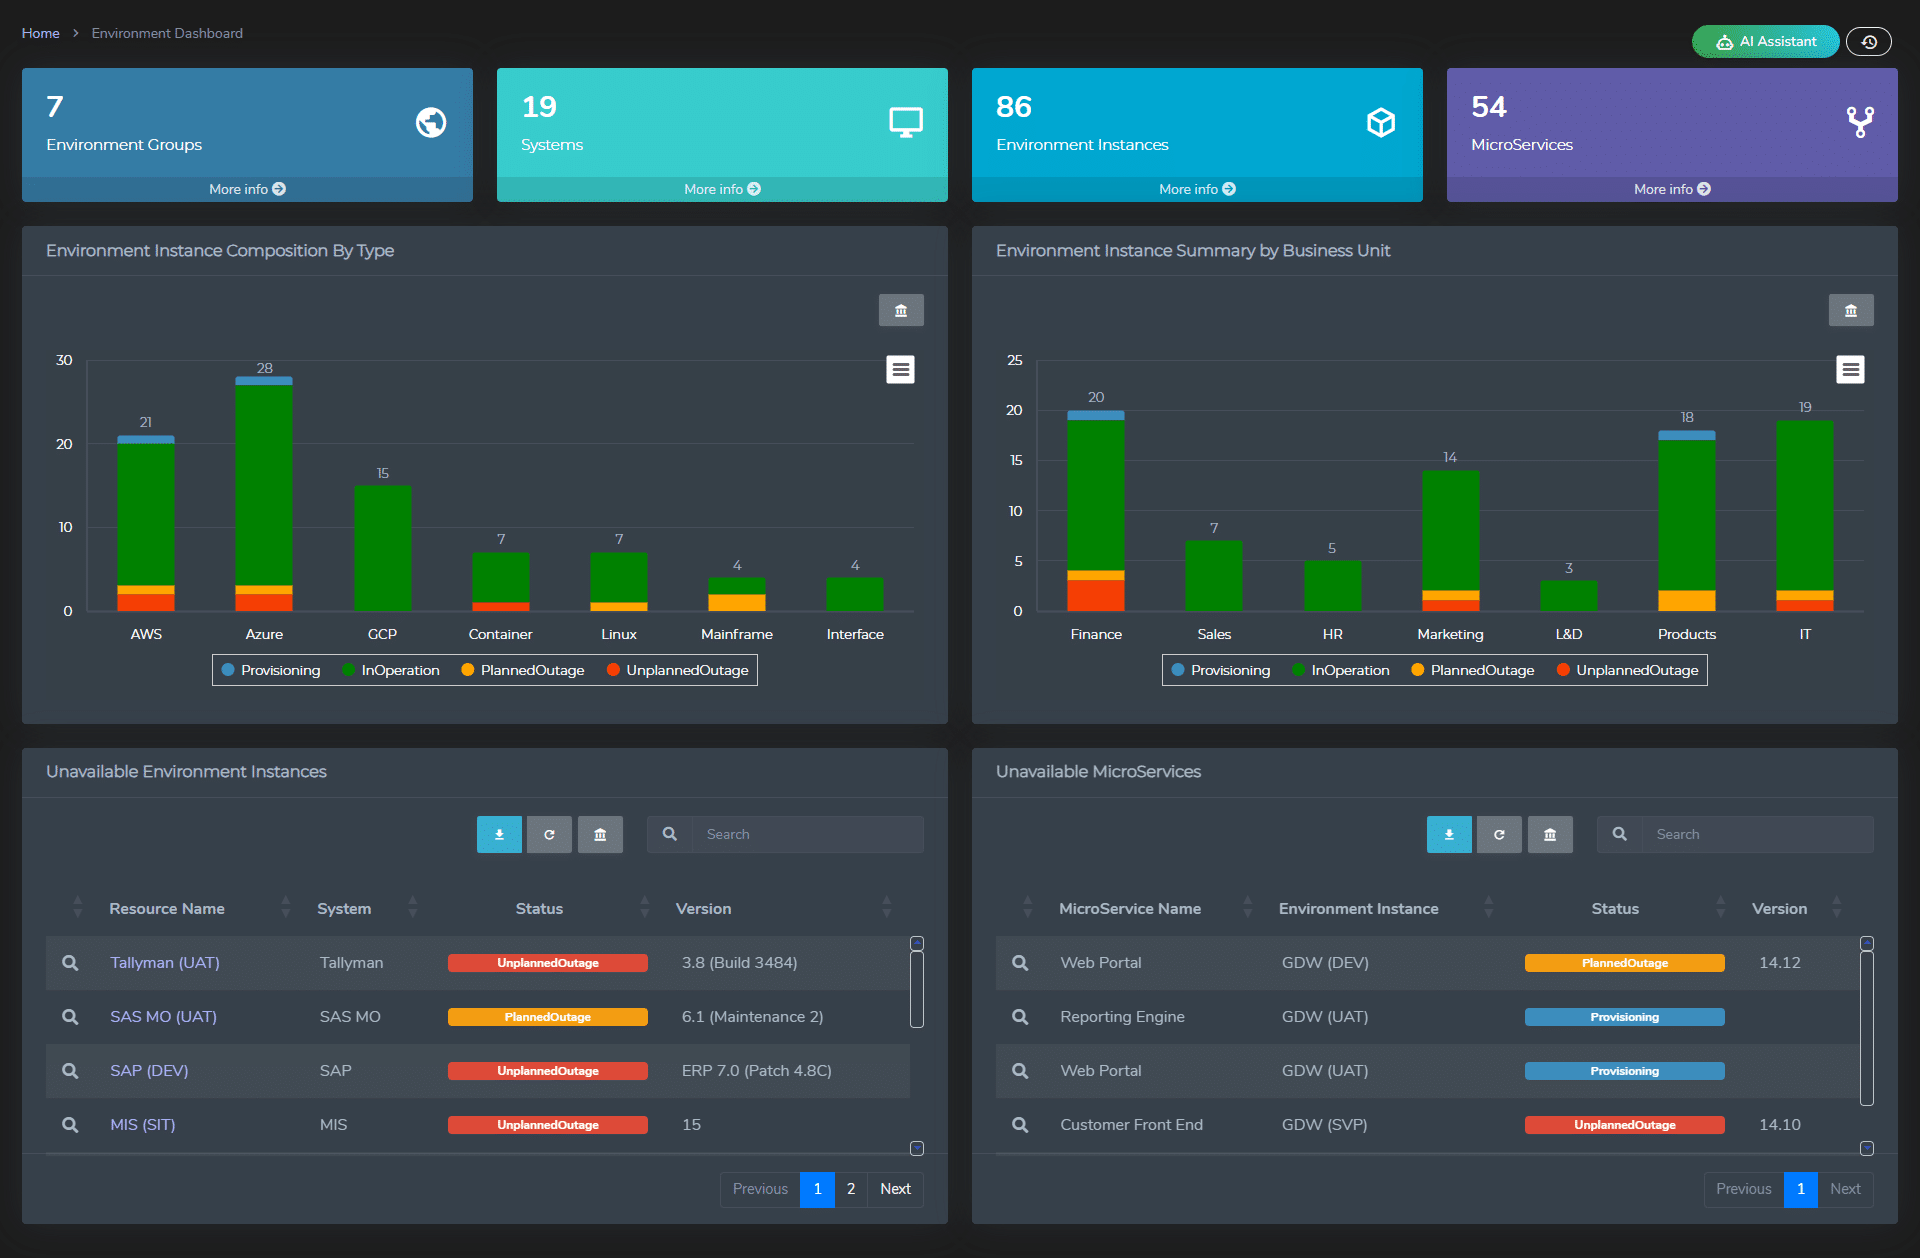Download the Unavailable Environment Instances table
Image resolution: width=1920 pixels, height=1258 pixels.
click(x=499, y=834)
